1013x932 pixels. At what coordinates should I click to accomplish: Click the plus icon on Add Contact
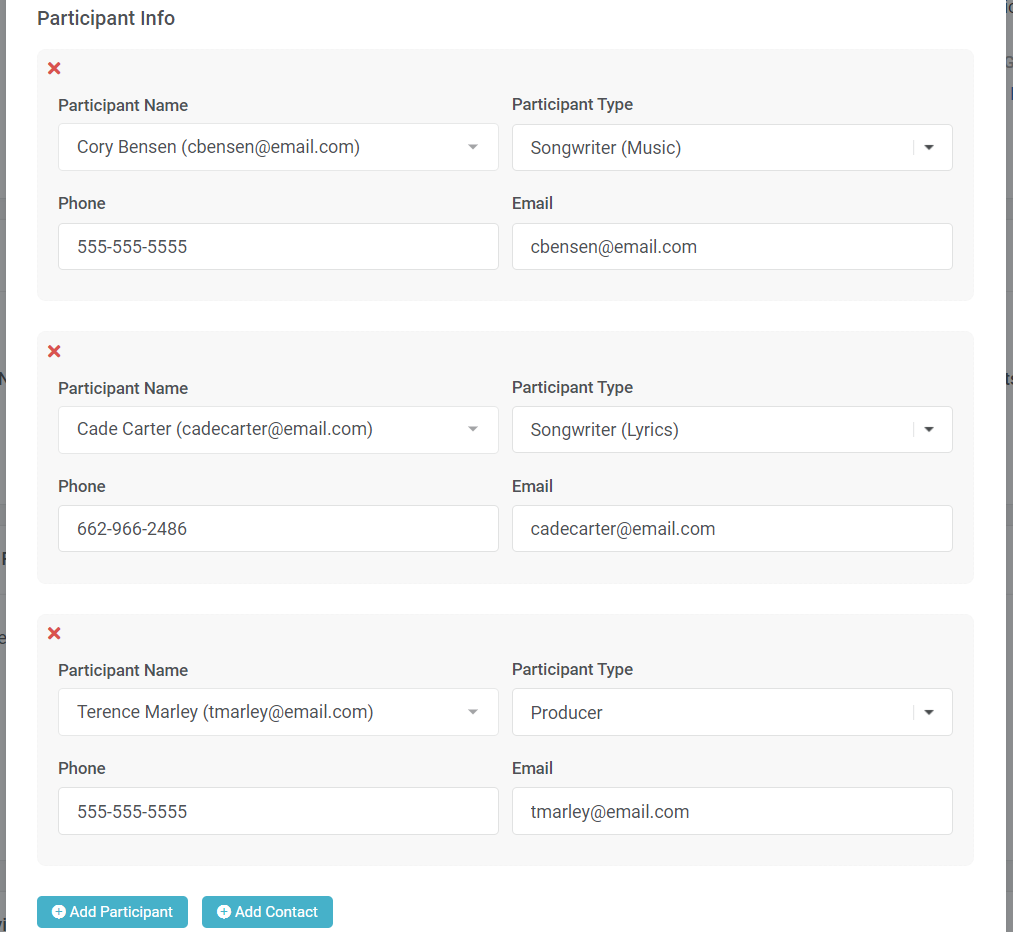pyautogui.click(x=224, y=912)
